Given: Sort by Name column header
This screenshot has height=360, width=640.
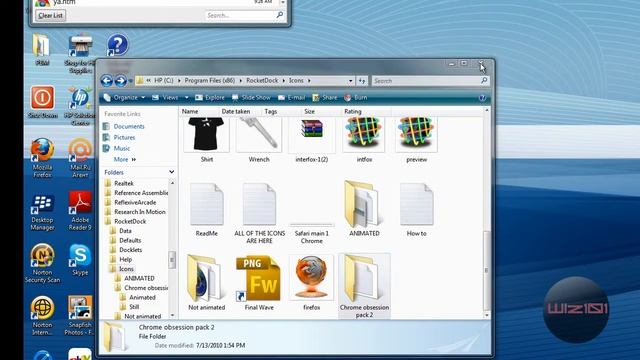Looking at the screenshot, I should pyautogui.click(x=199, y=111).
